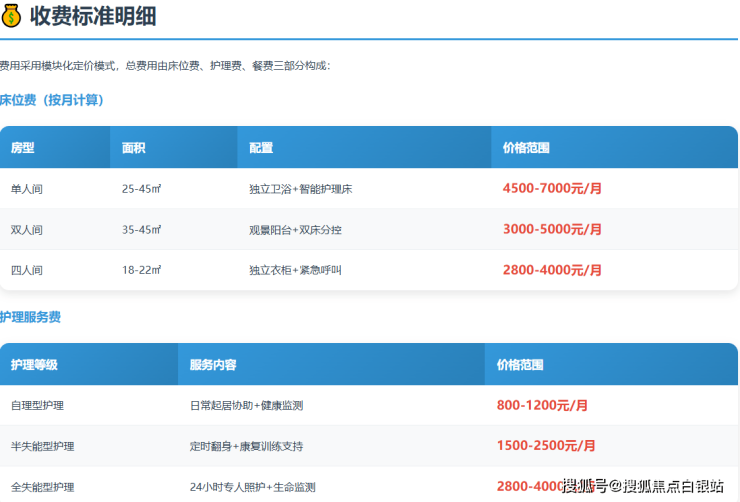Click the 面积 column header
This screenshot has width=740, height=502.
pos(134,148)
